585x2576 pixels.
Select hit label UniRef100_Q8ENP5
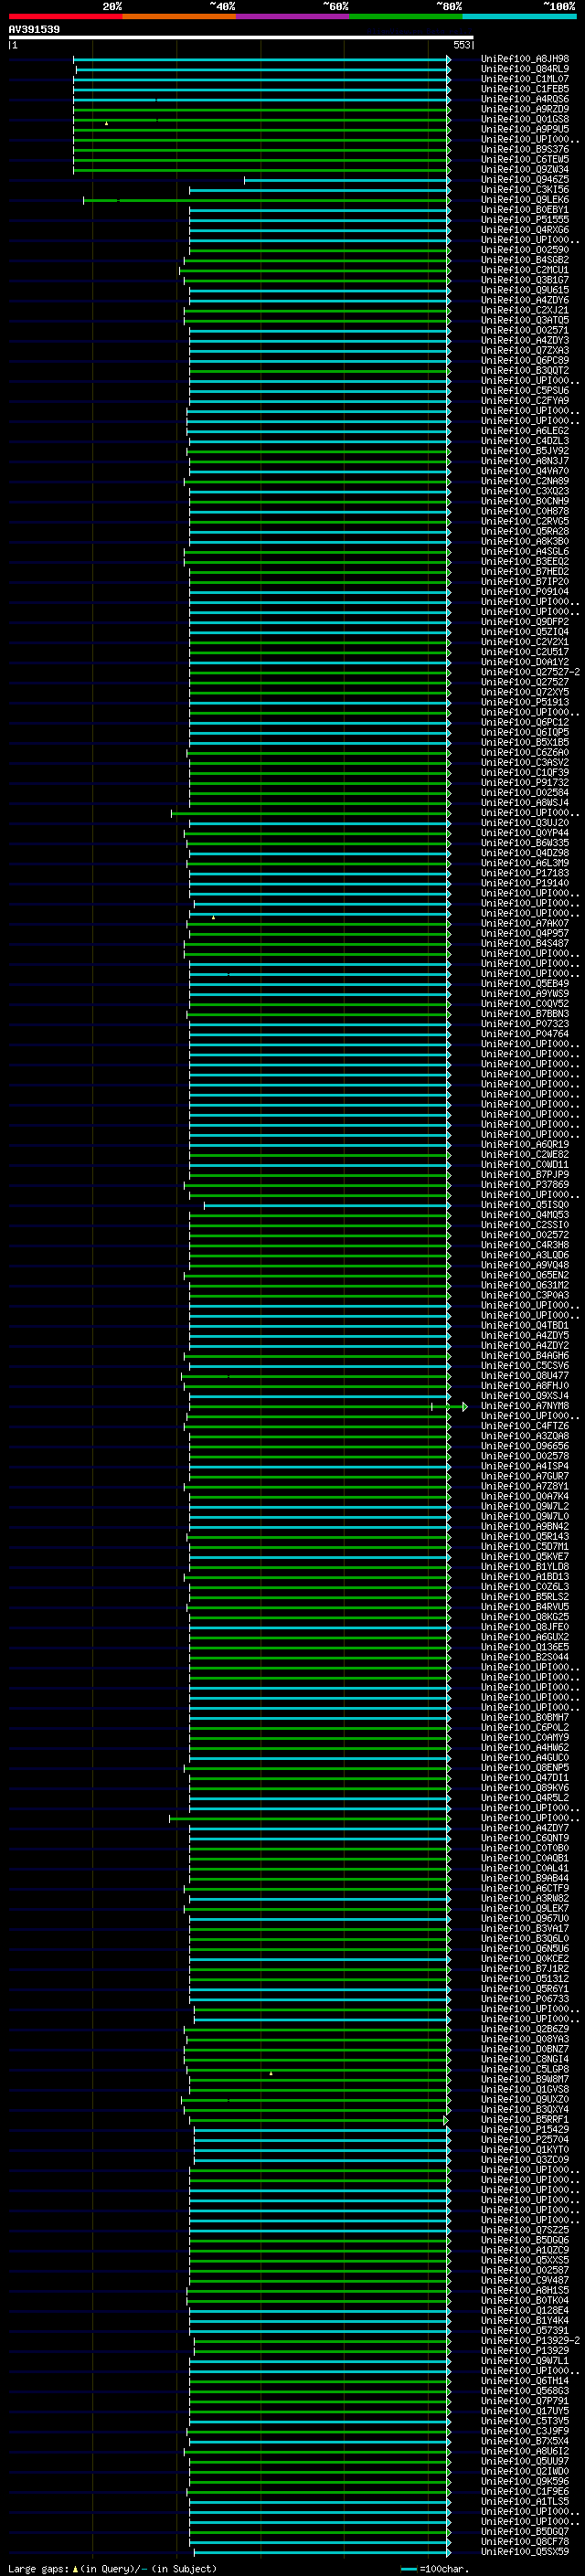[x=525, y=1768]
